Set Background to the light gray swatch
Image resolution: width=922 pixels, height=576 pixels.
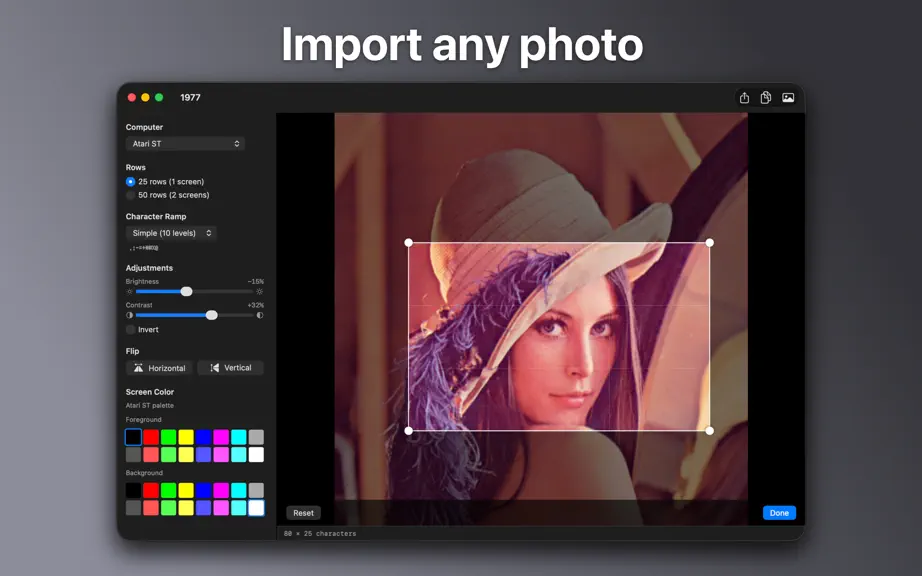(256, 490)
